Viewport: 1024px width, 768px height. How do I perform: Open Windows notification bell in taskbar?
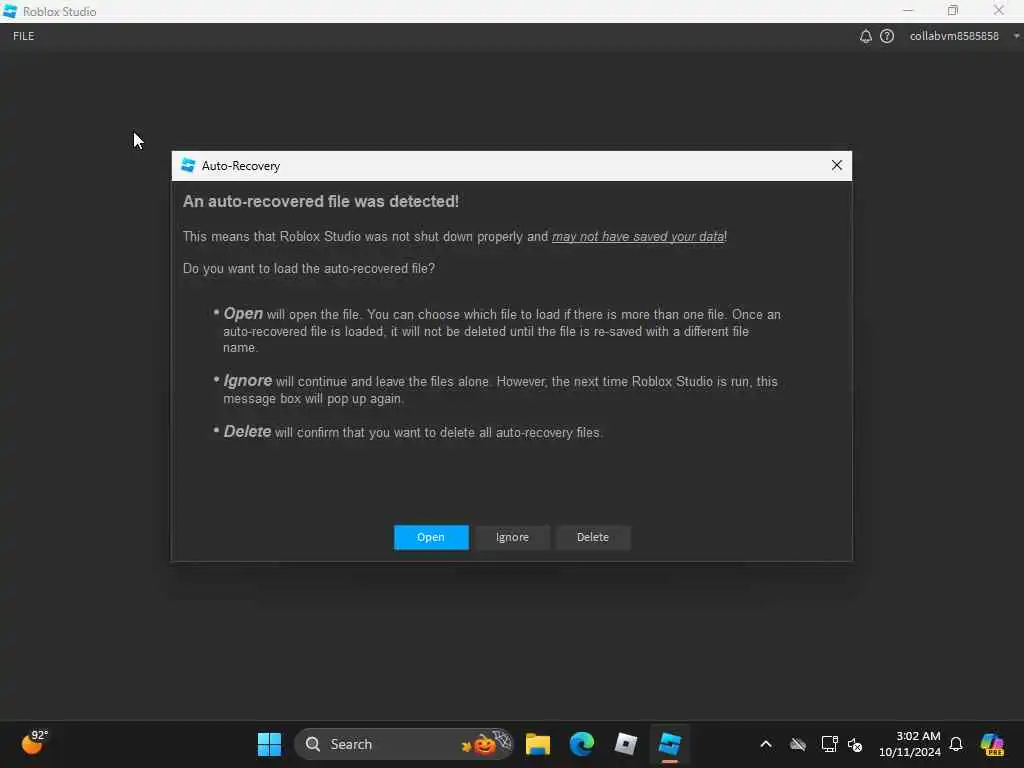[x=955, y=744]
